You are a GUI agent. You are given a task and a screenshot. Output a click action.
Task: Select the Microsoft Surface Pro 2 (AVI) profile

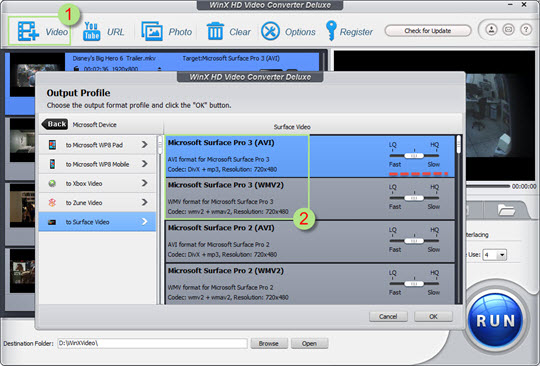pyautogui.click(x=310, y=241)
